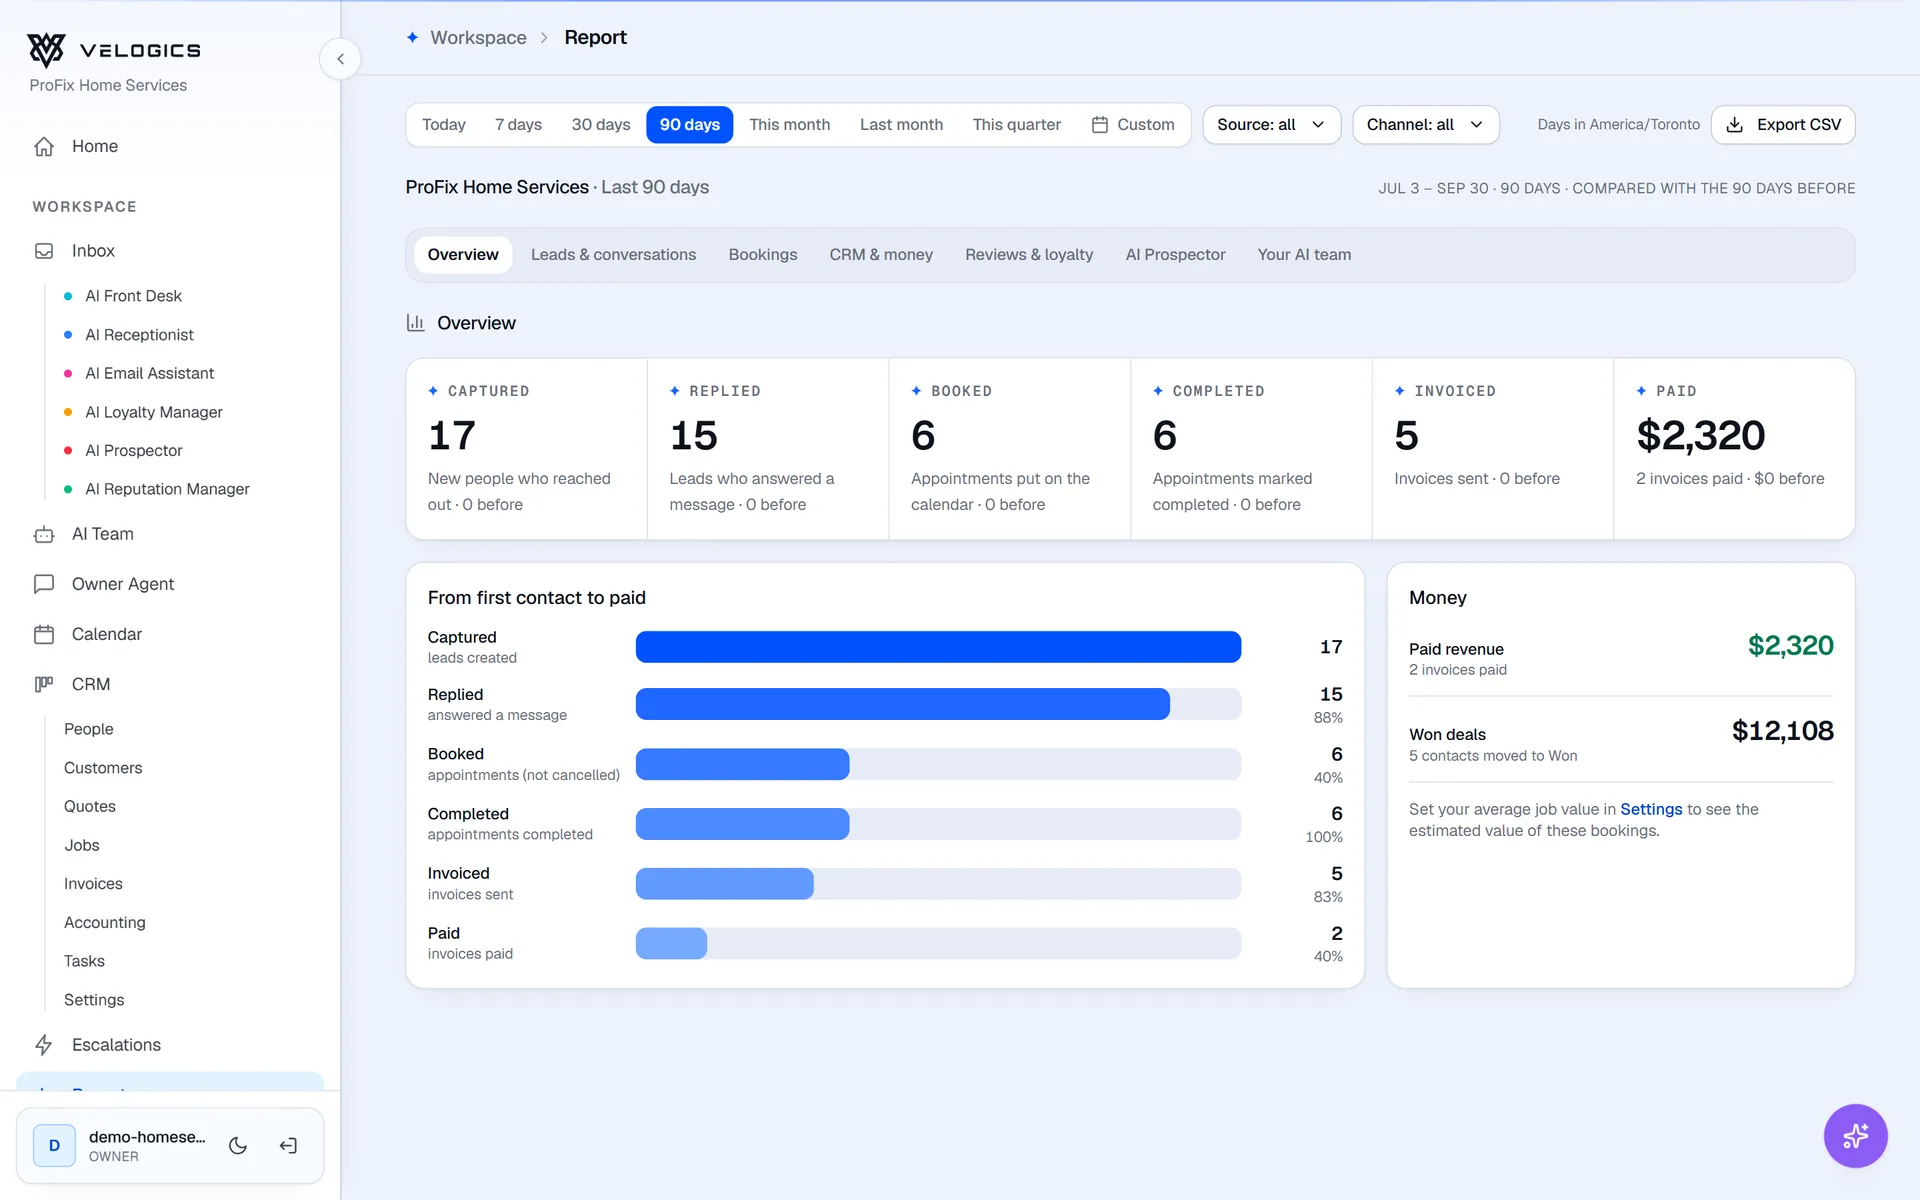Click the CRM board icon
The image size is (1920, 1200).
[x=44, y=684]
